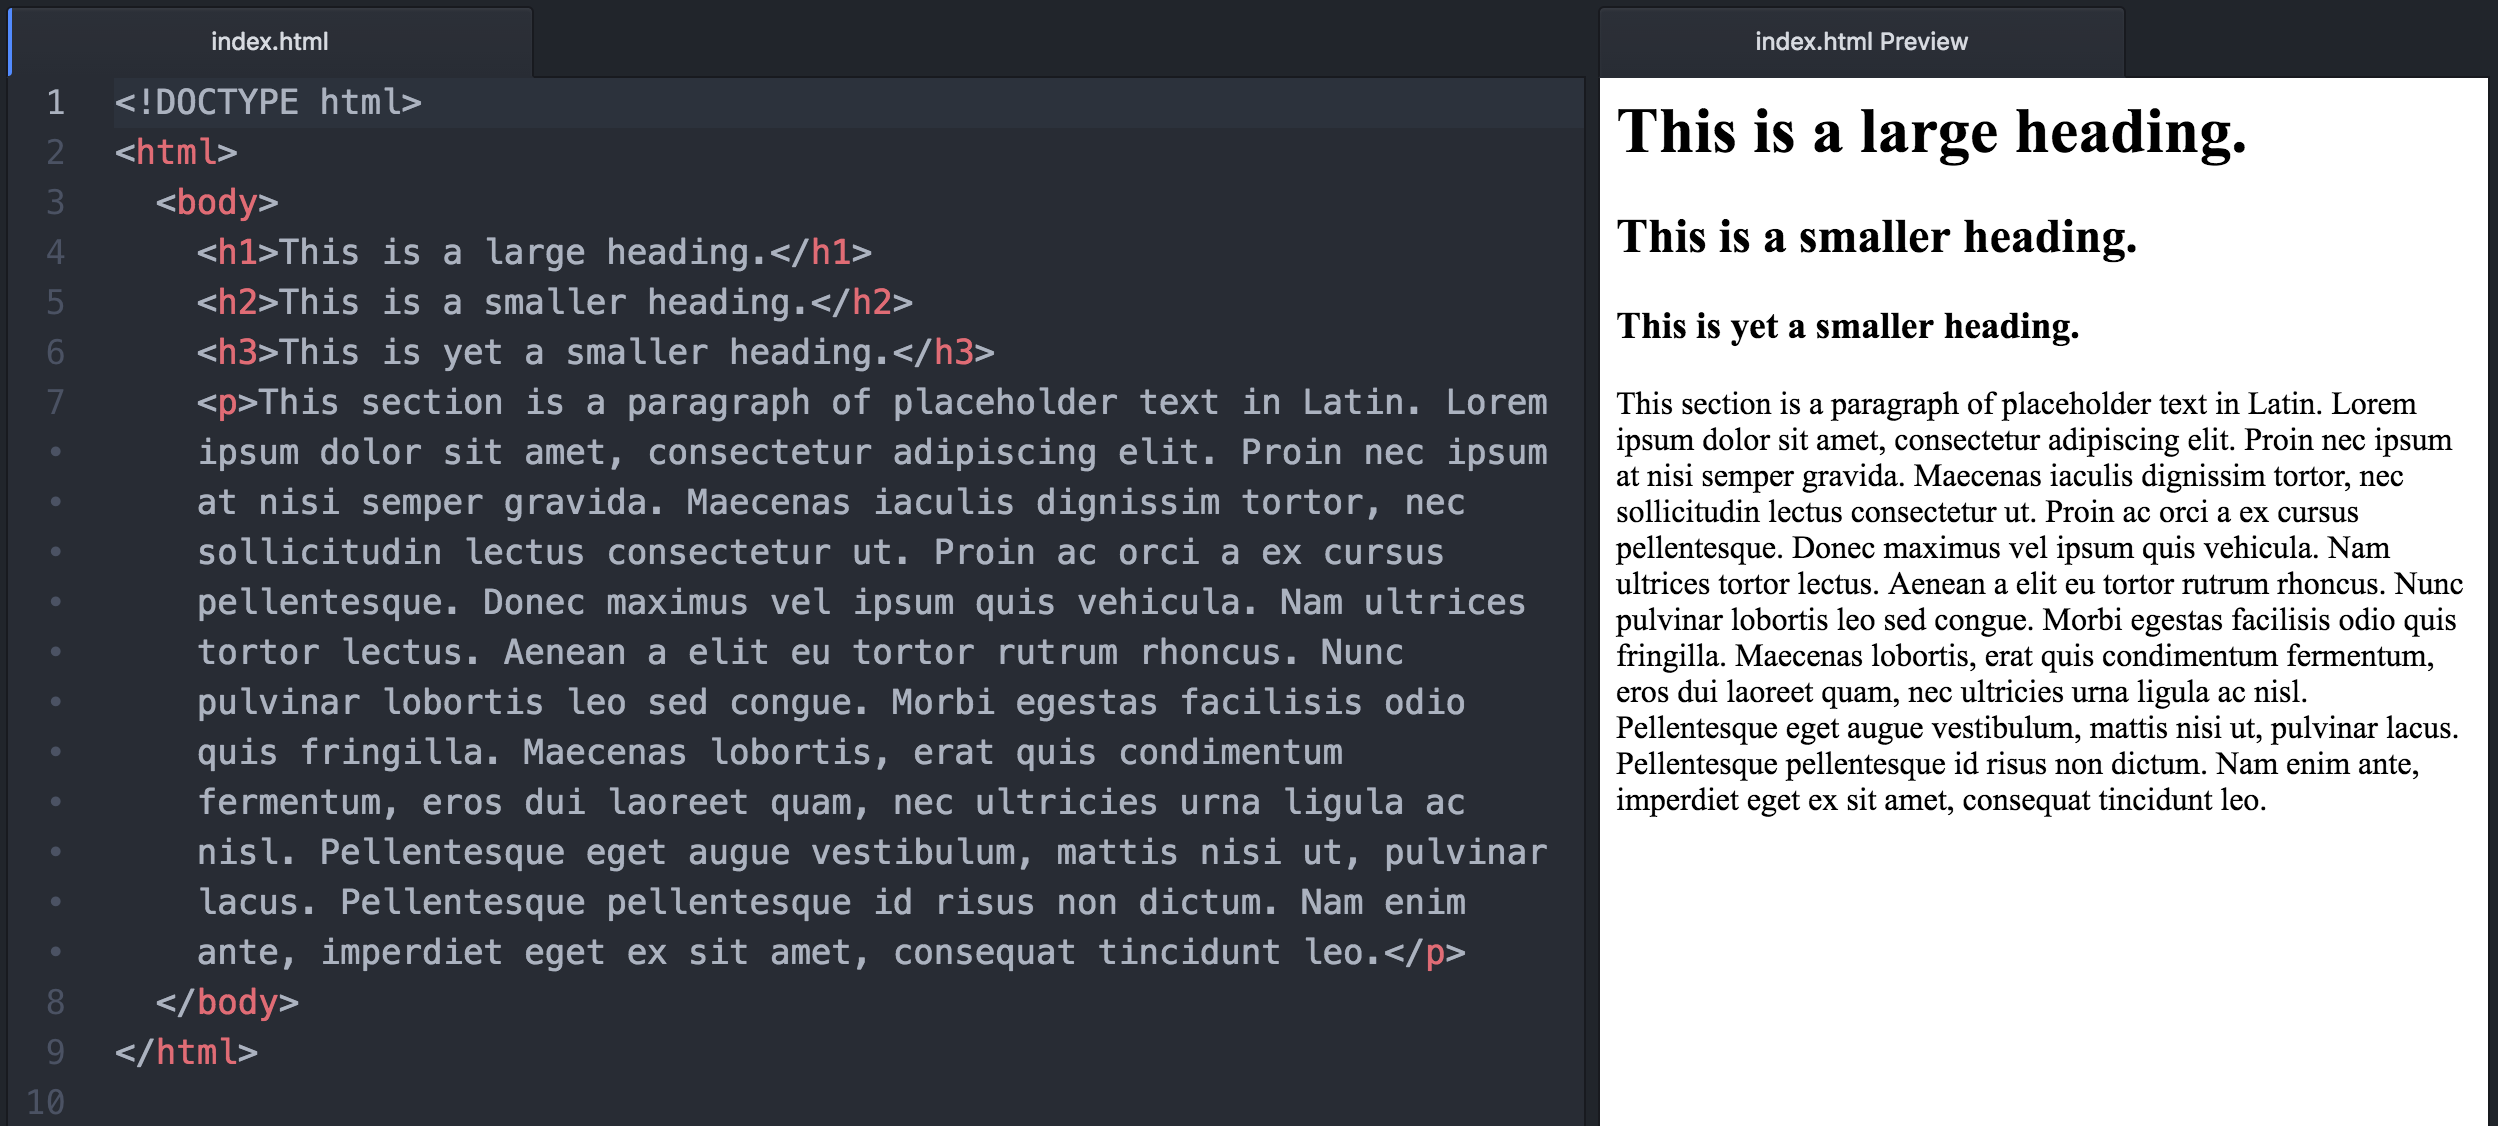
Task: Click the gutter dot next to 'tortor lectus' line
Action: pos(55,652)
